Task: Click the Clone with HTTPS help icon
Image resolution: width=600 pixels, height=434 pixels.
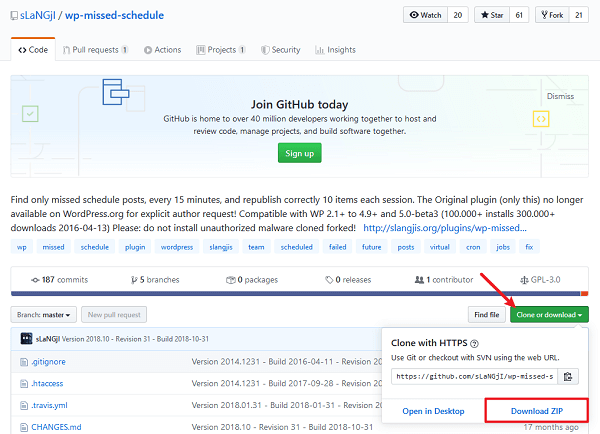Action: click(x=474, y=344)
